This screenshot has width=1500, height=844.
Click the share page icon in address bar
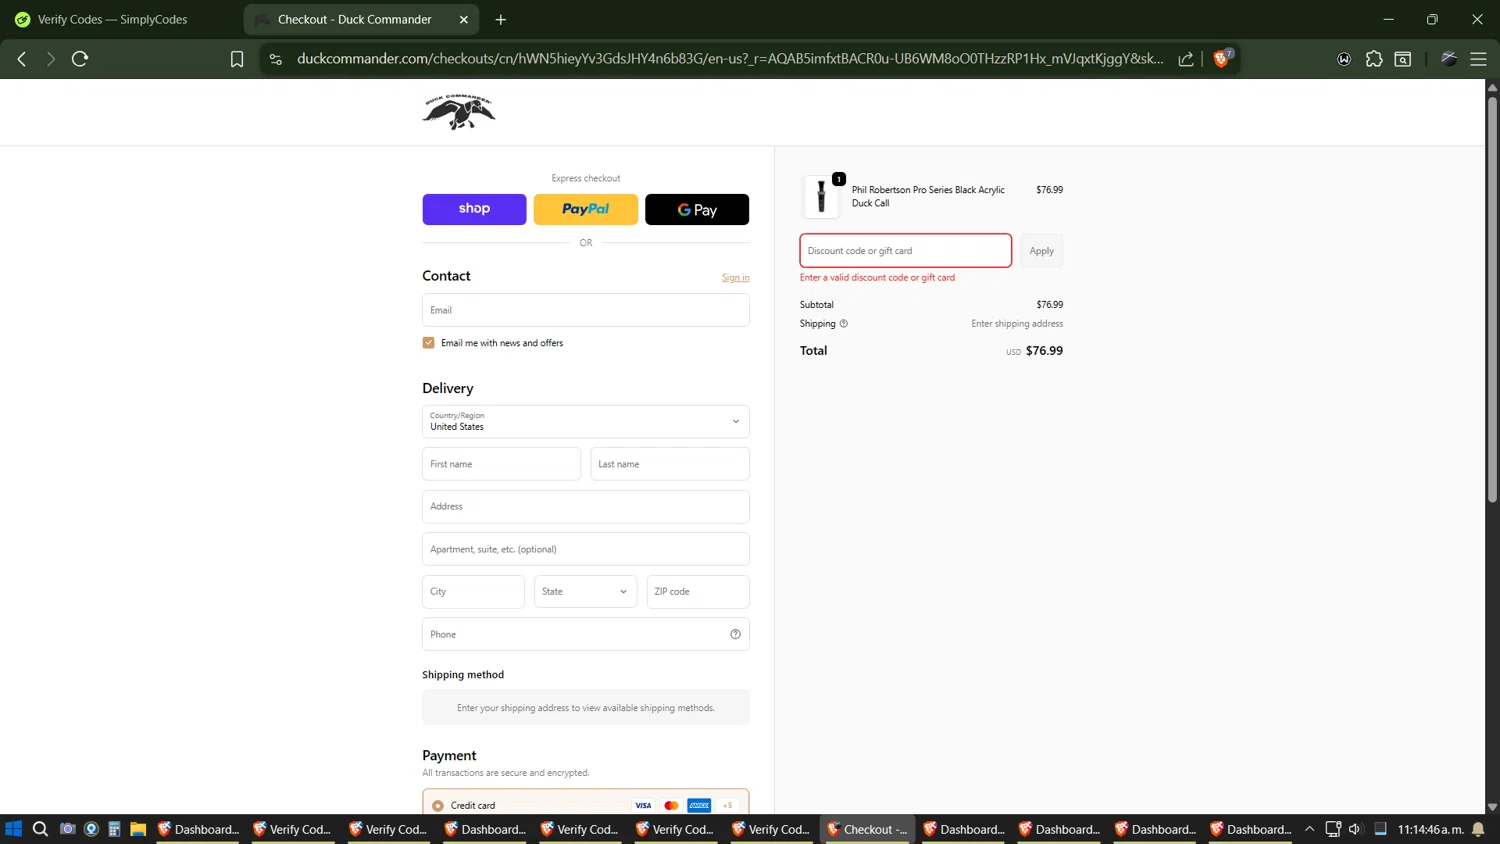tap(1186, 59)
